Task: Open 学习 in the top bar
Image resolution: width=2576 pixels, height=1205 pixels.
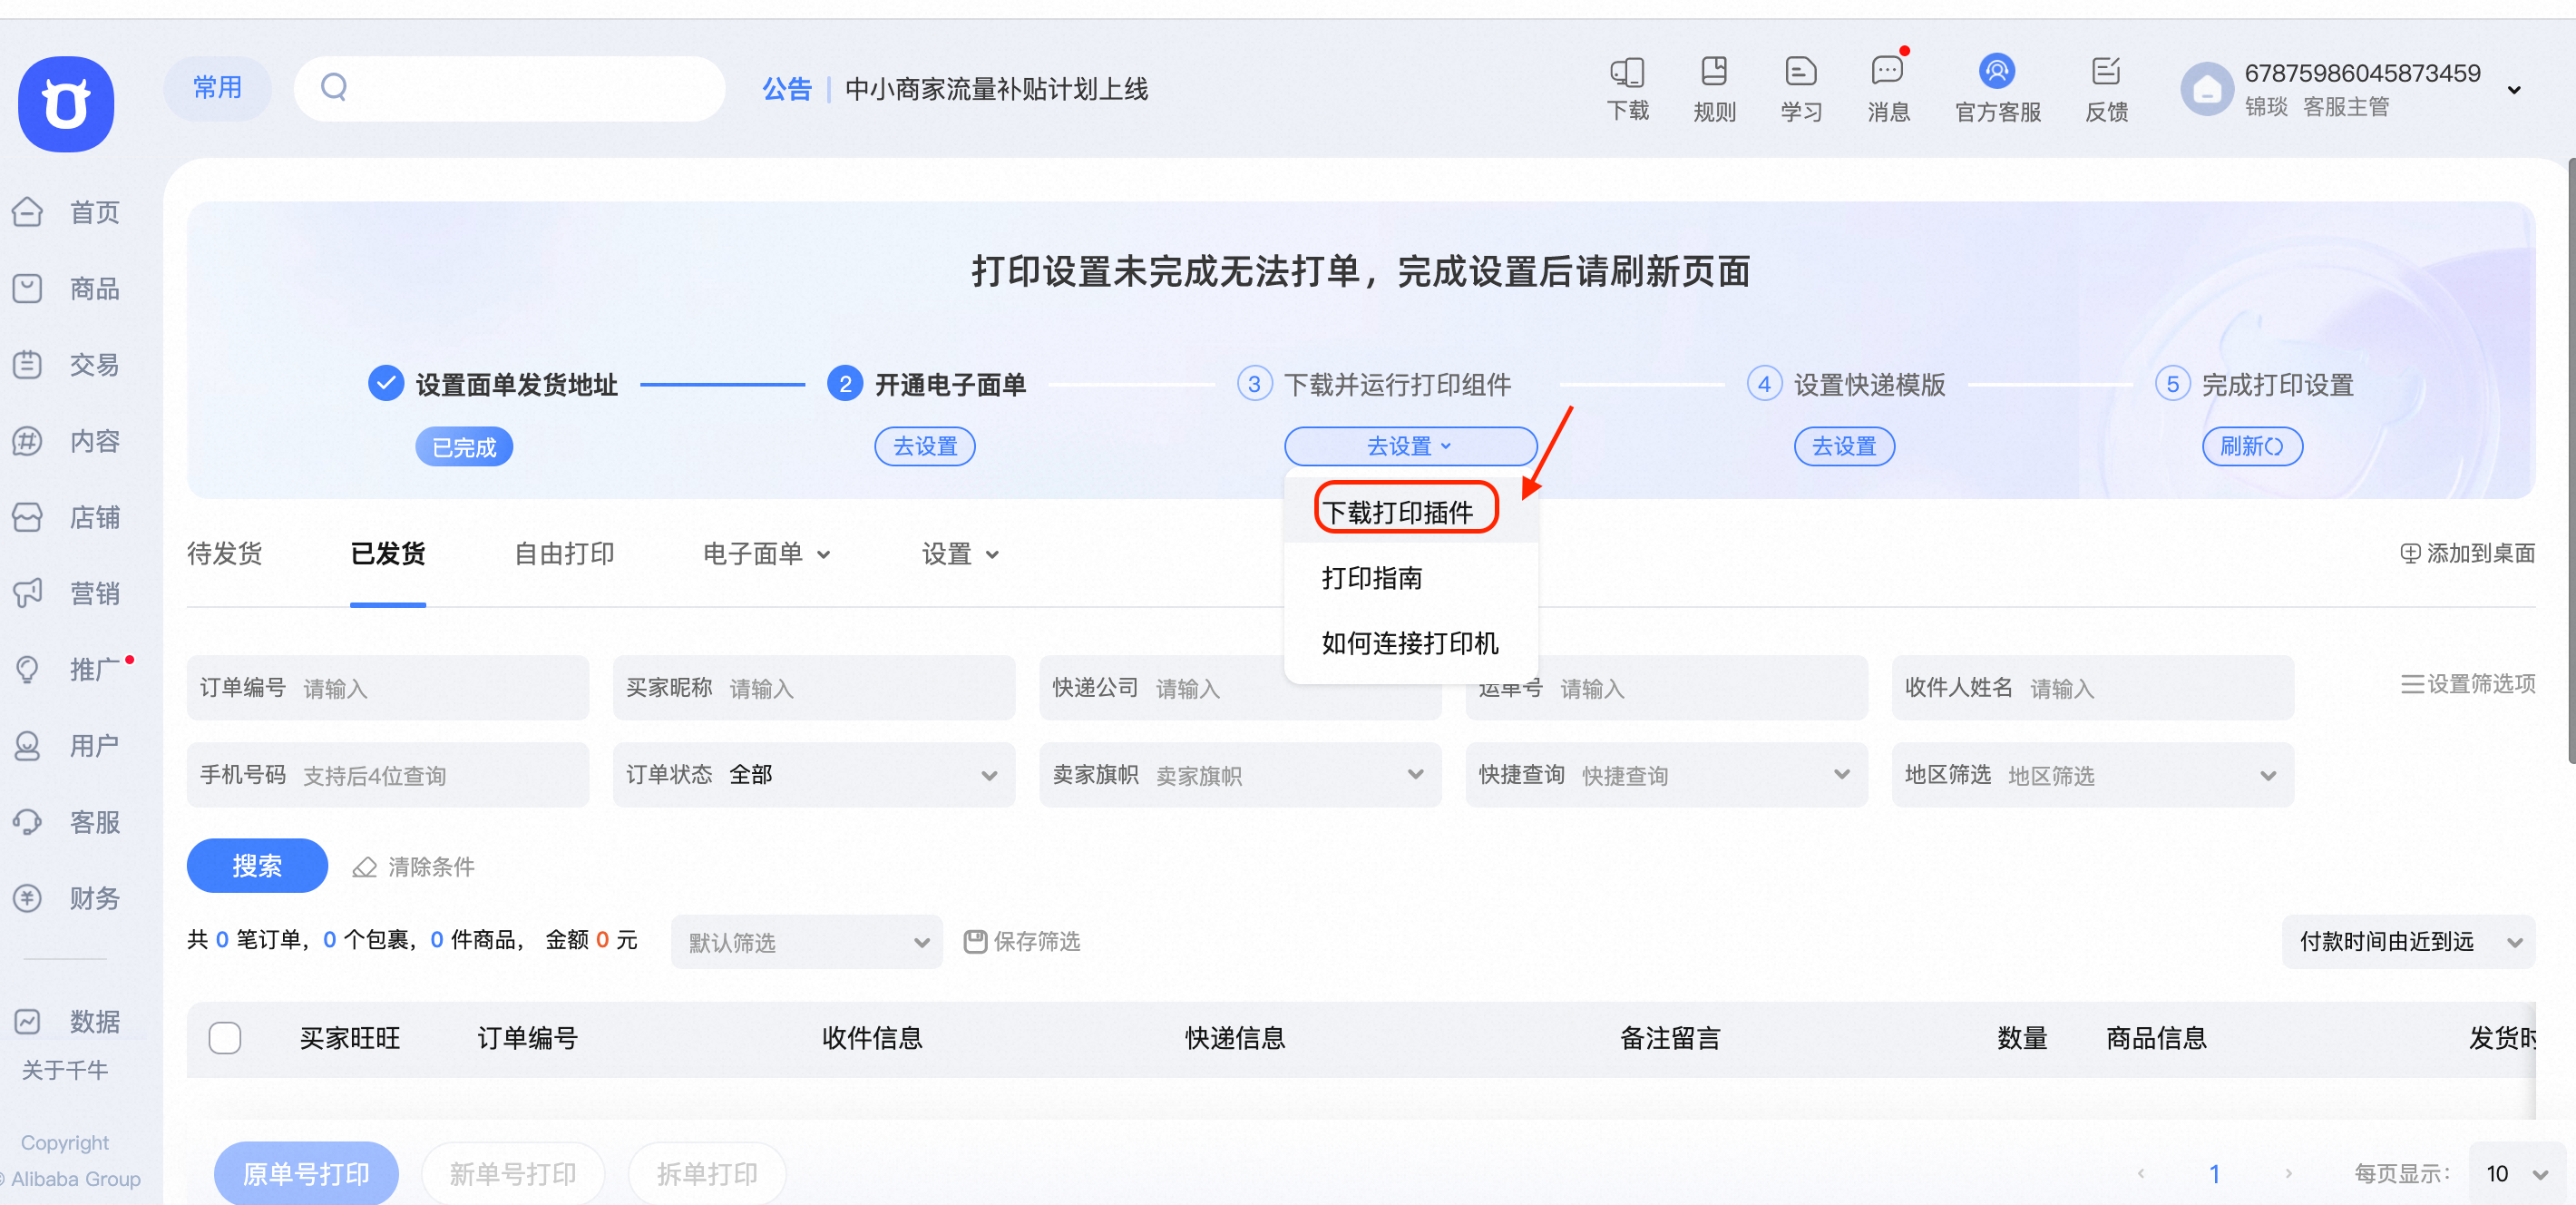Action: click(1801, 88)
